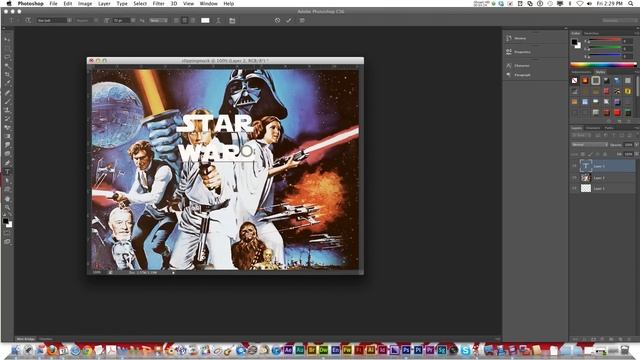Toggle Lock Transparent Pixels in the Layers panel

point(583,154)
